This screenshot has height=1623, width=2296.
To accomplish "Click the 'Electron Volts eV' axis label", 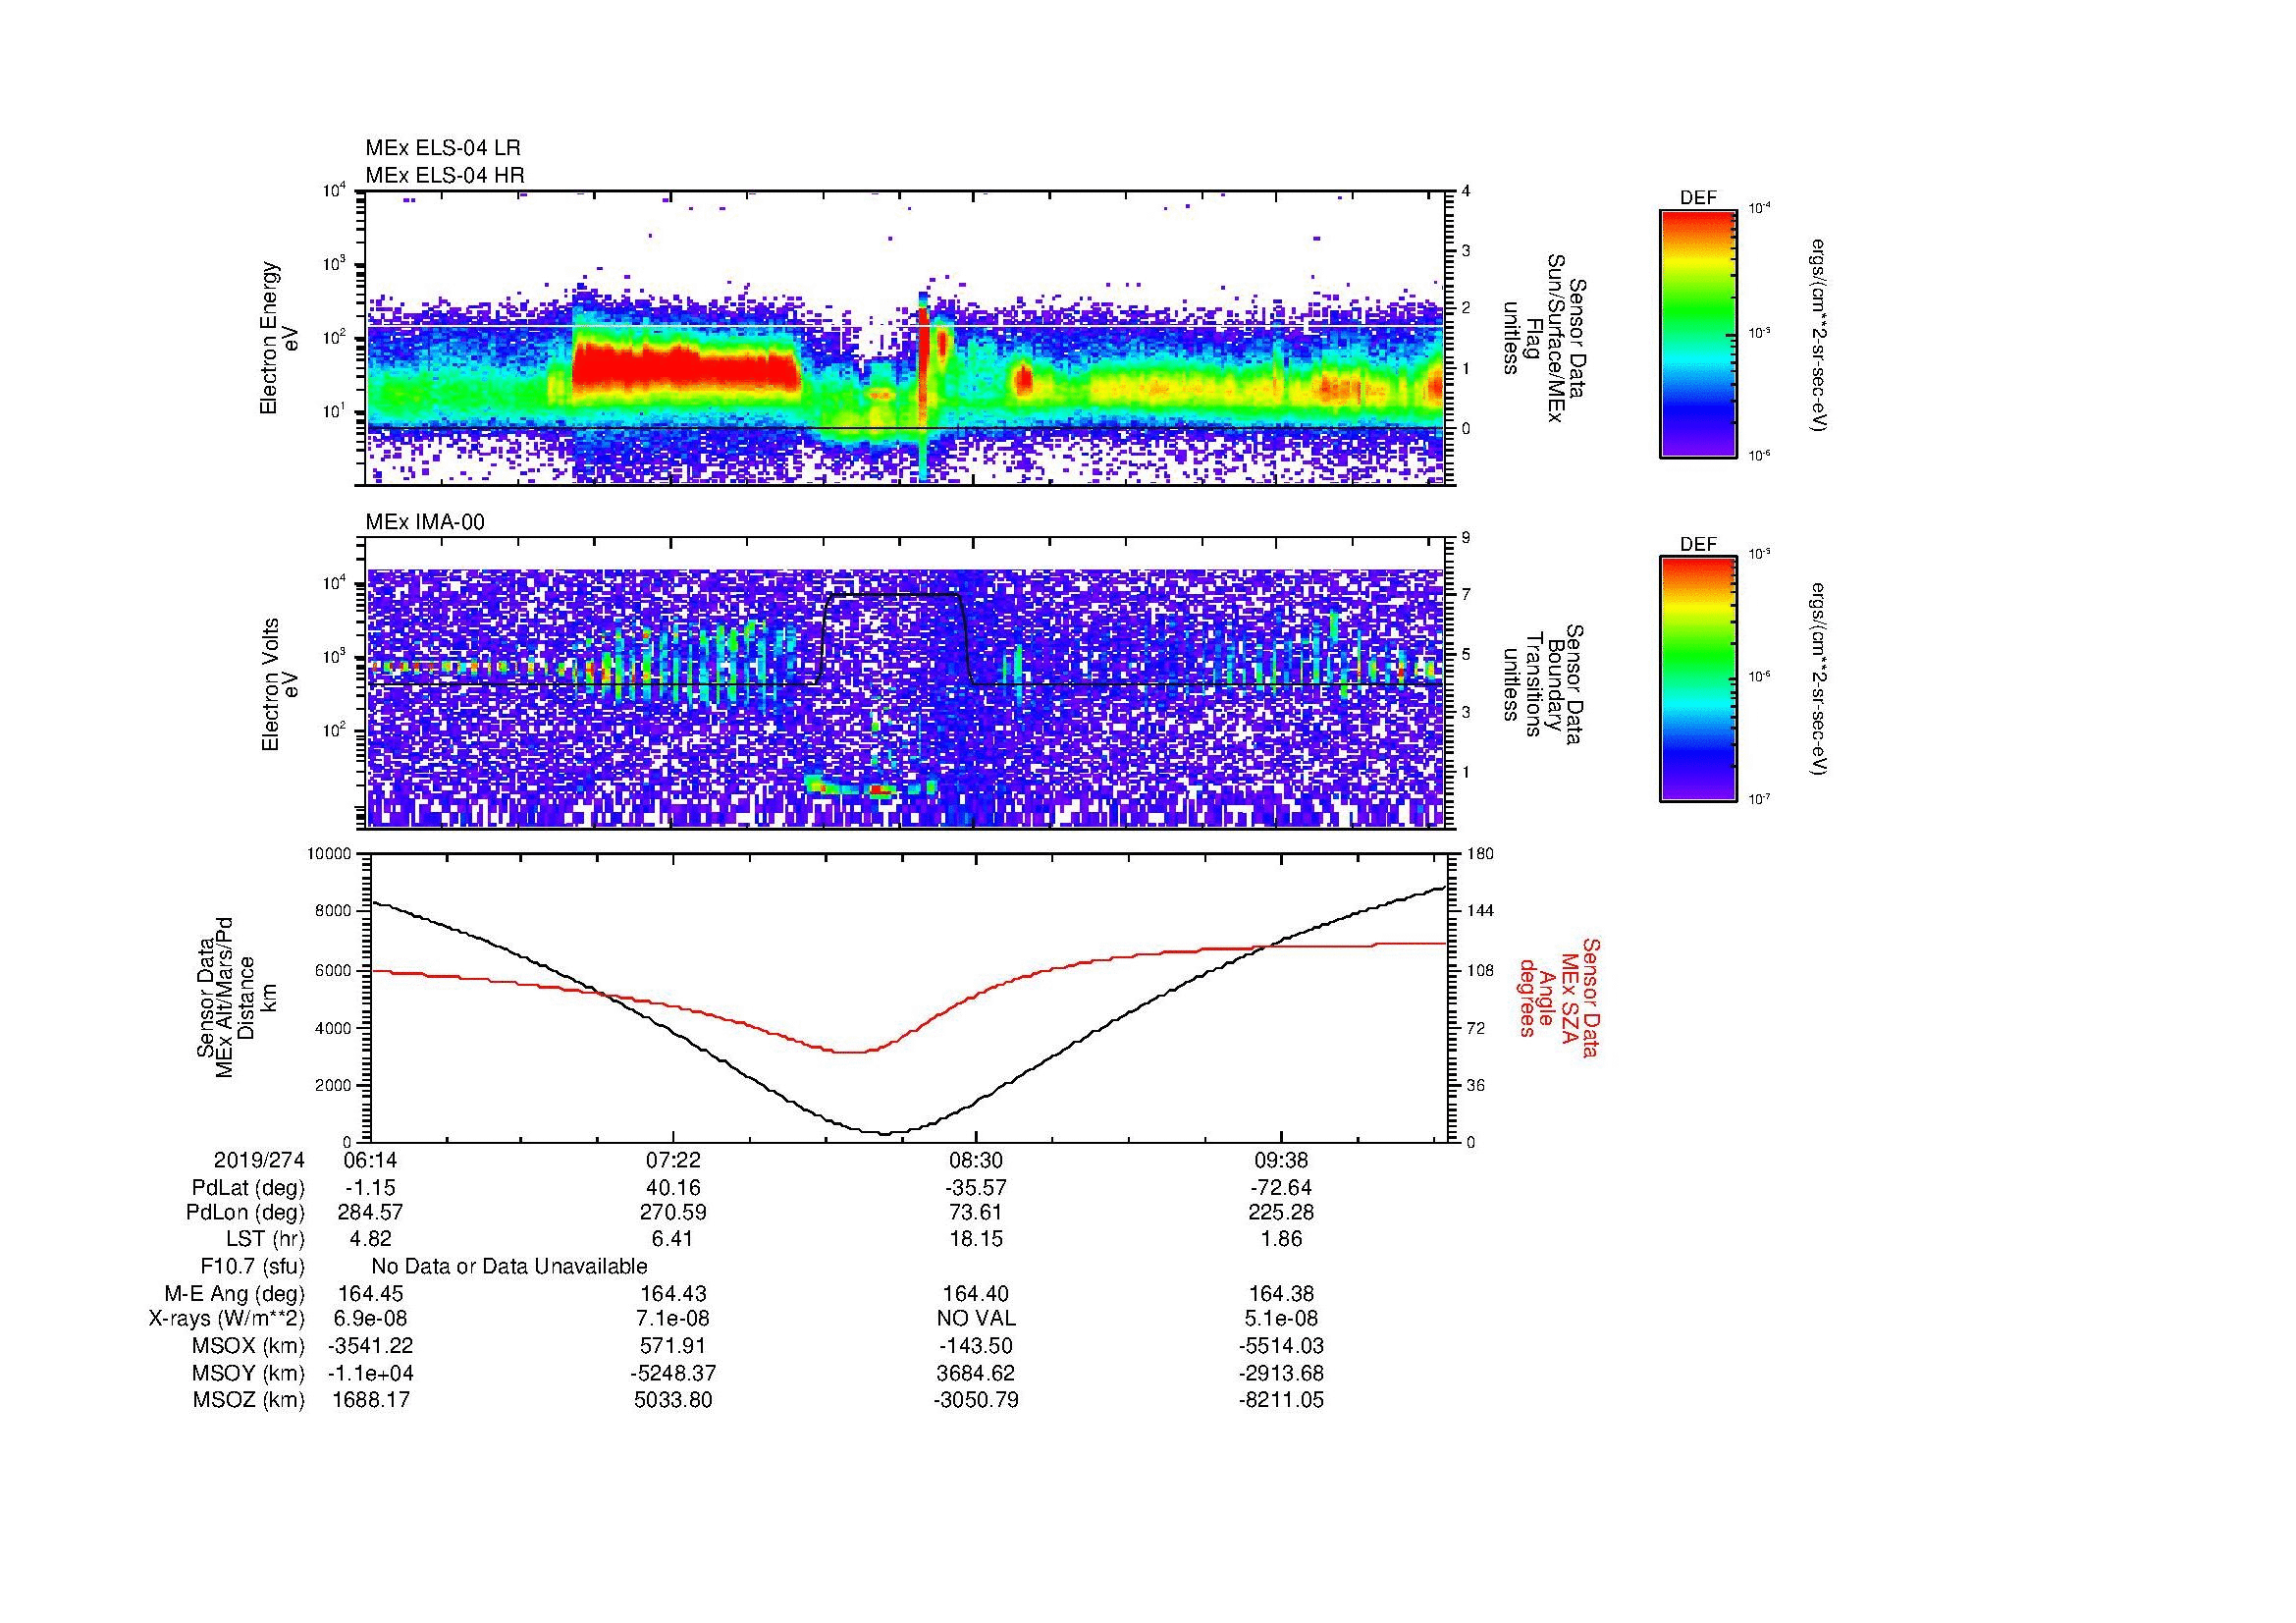I will [280, 684].
